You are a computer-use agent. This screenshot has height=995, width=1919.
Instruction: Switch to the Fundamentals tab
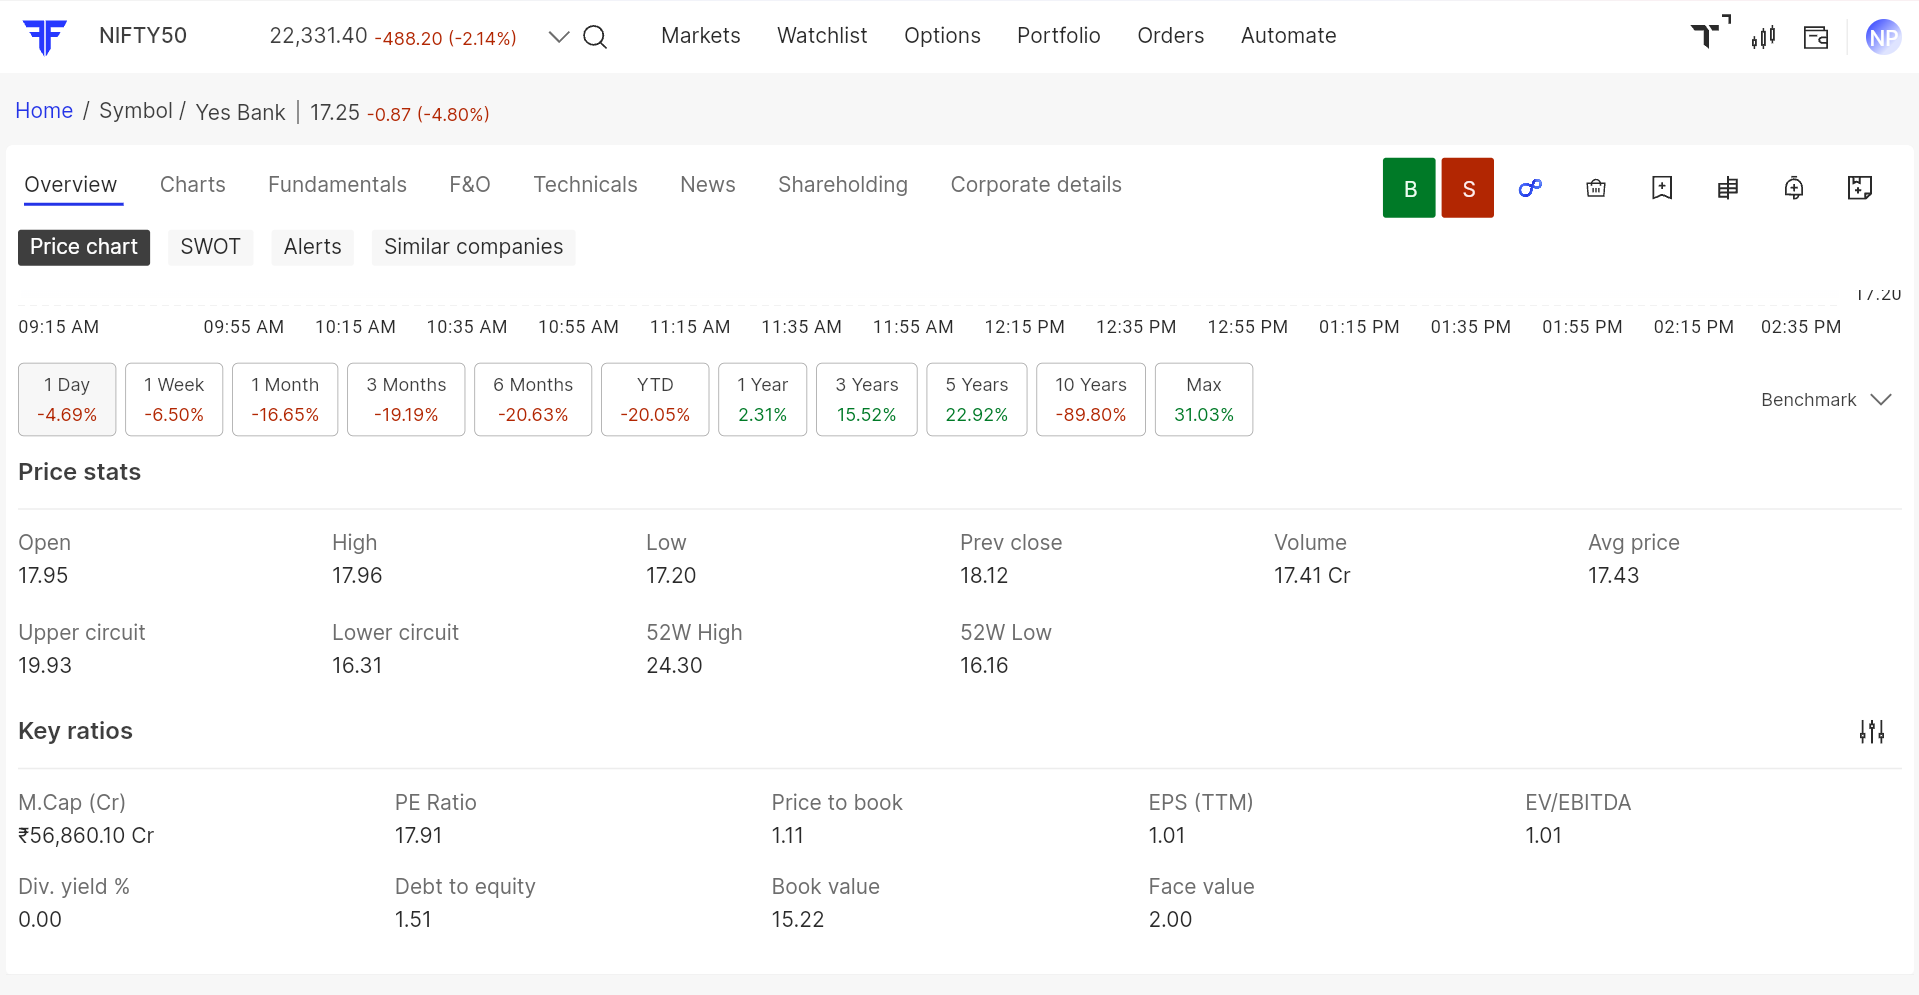(337, 185)
